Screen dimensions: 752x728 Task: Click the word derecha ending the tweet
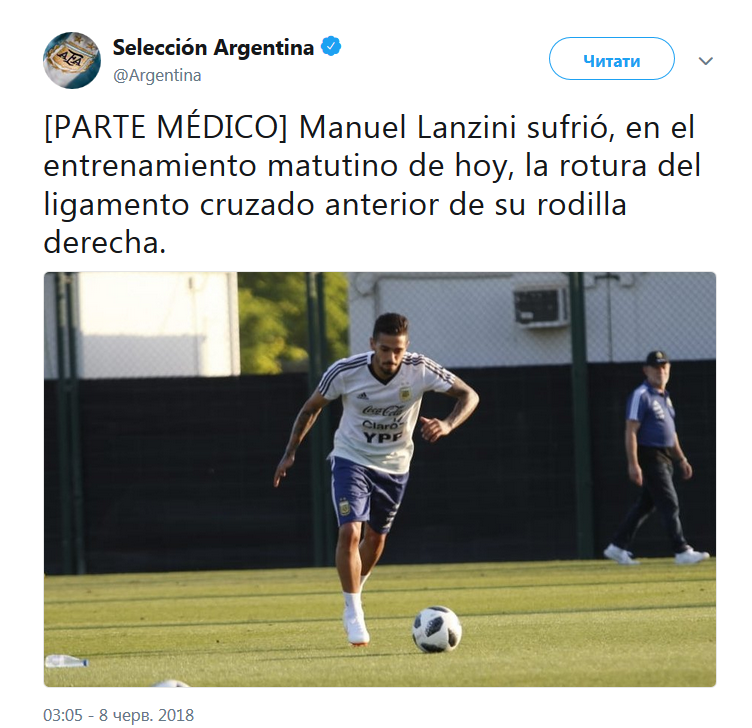pos(105,242)
